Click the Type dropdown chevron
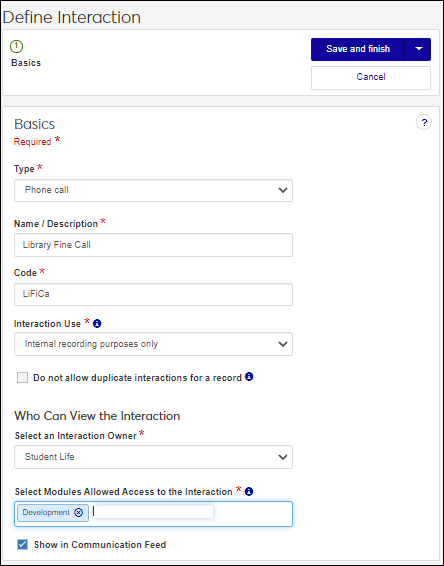 point(283,190)
